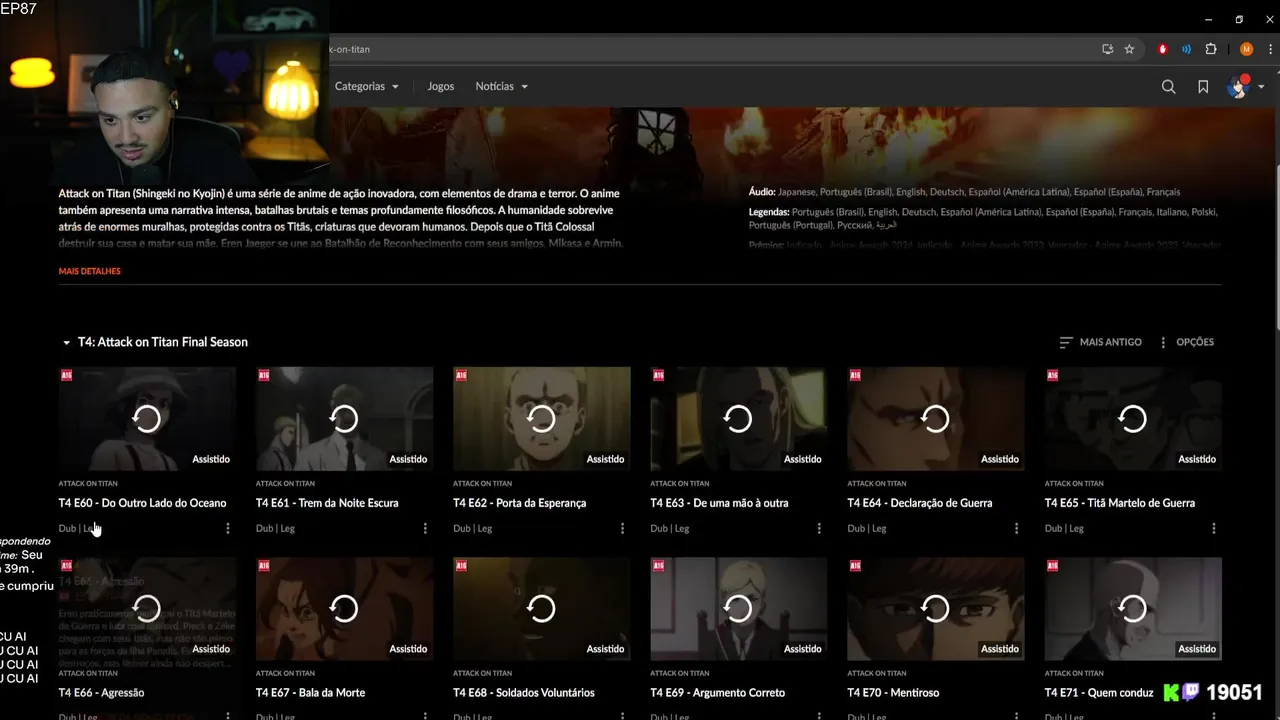Image resolution: width=1280 pixels, height=720 pixels.
Task: Open title T4 E67 - Bala da Morte
Action: (x=310, y=693)
